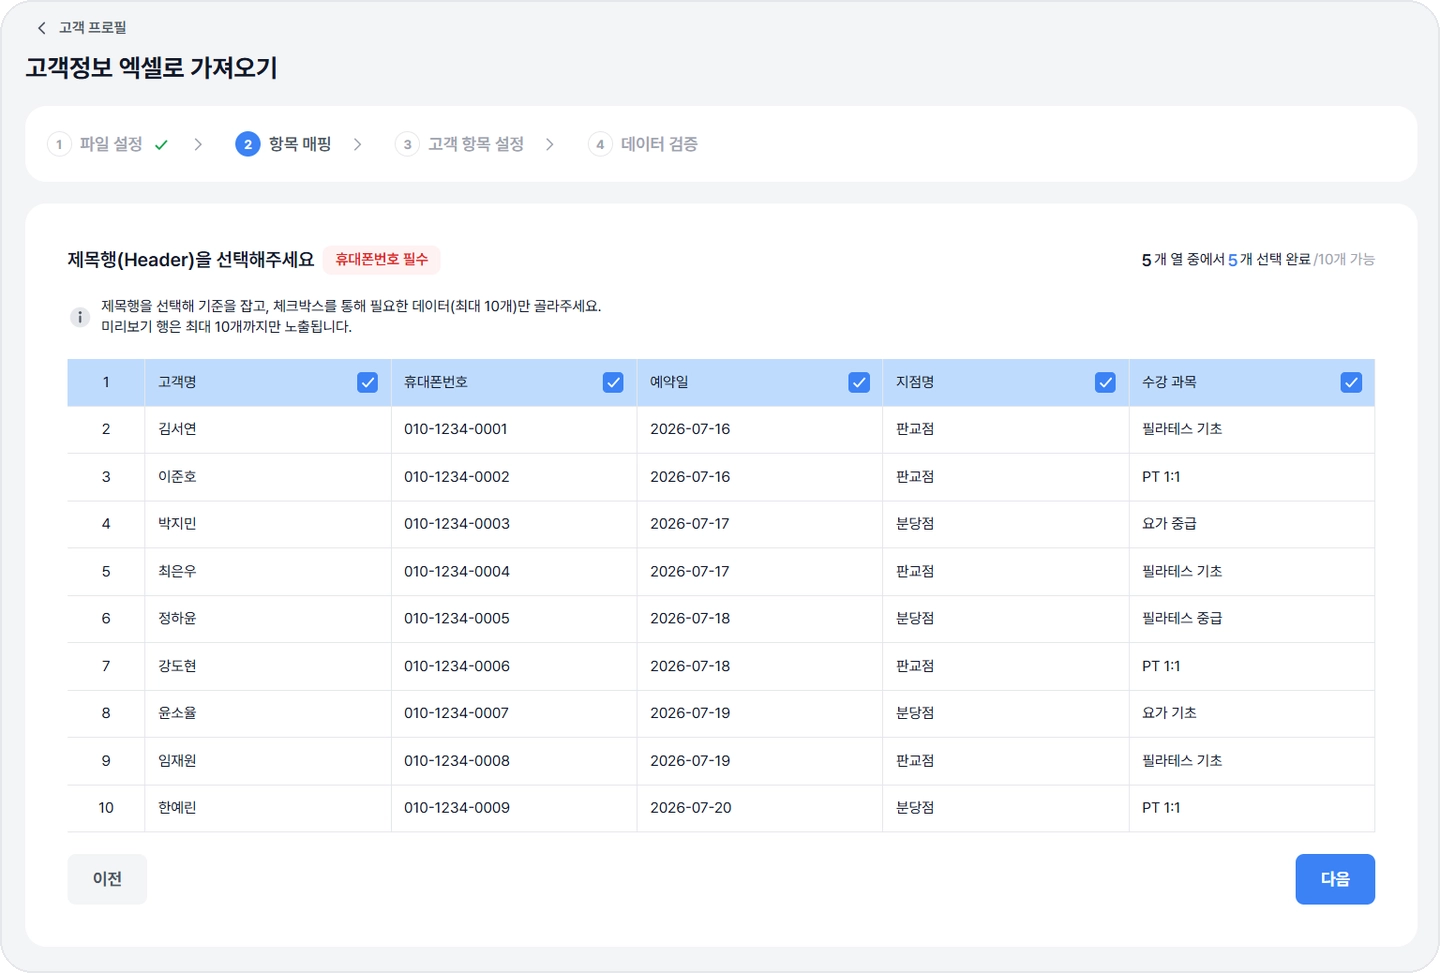Go to the 고객 항목 설정 step
Screen dimensions: 1440x973
click(x=476, y=144)
